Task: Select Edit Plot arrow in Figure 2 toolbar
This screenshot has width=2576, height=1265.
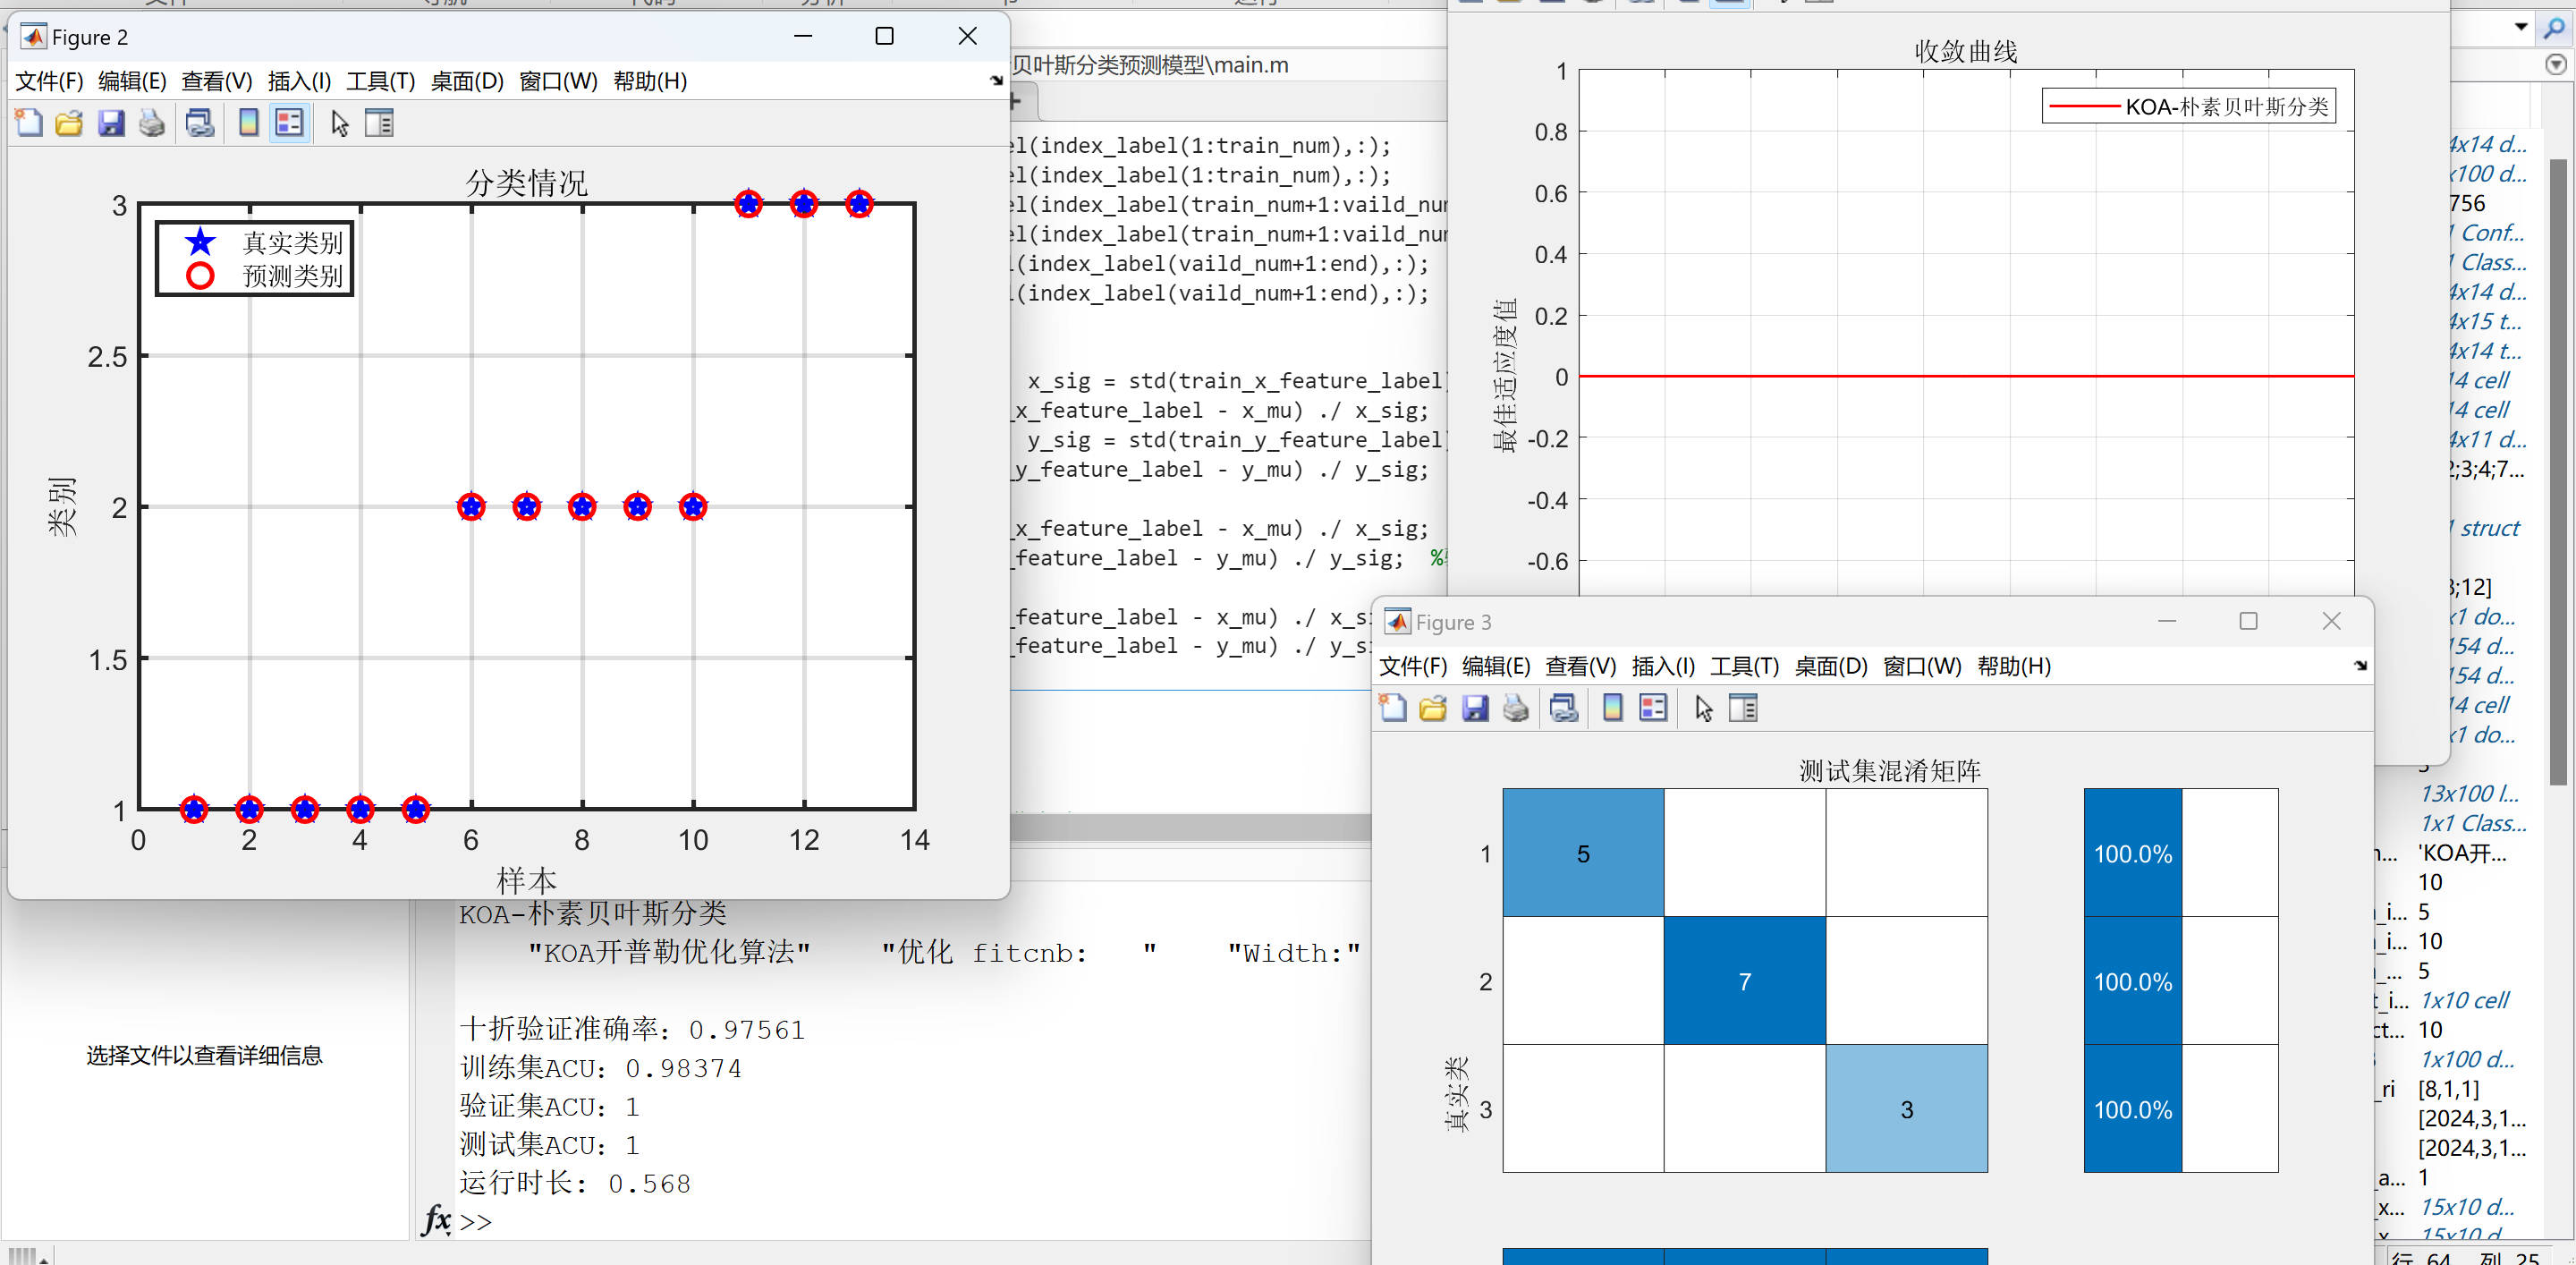Action: coord(340,123)
